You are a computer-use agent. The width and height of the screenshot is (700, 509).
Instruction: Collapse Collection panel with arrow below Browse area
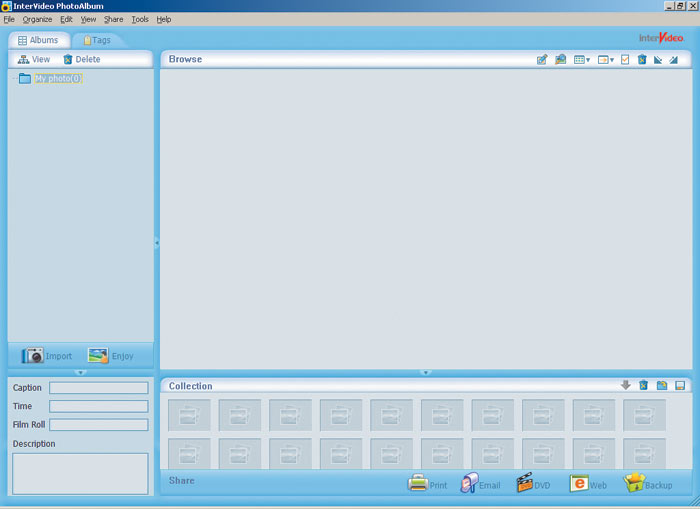click(425, 372)
